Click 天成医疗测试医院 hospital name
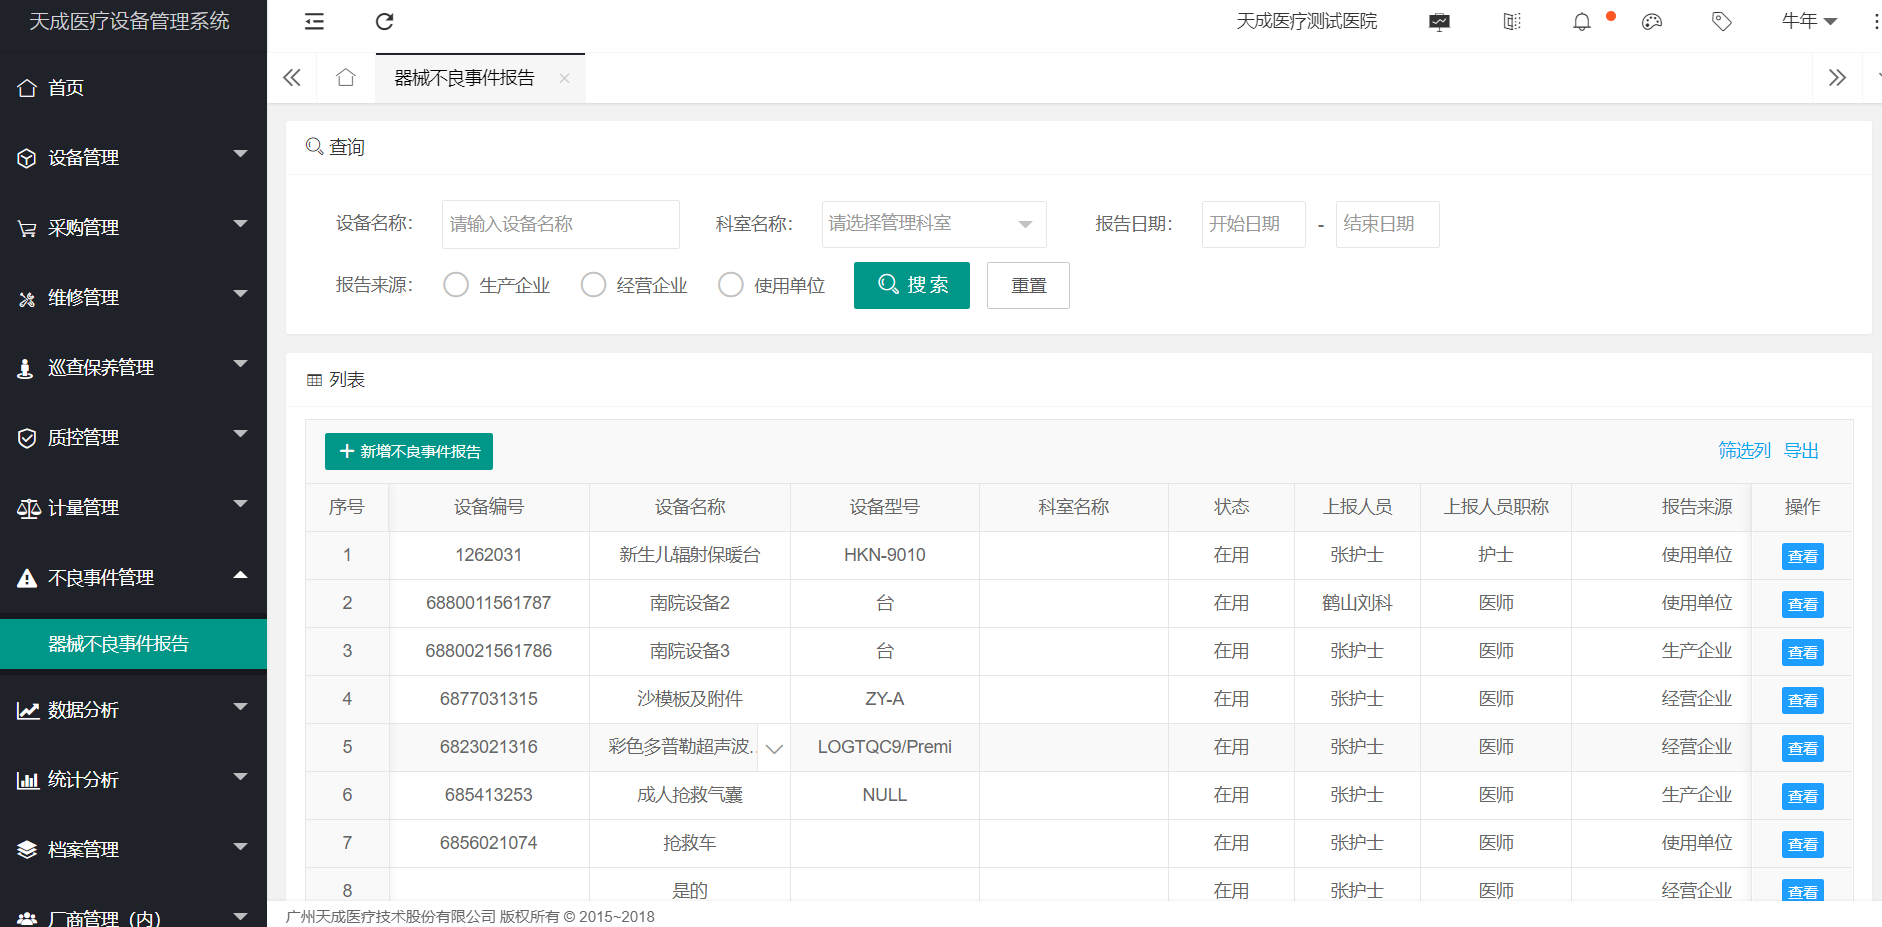 pos(1307,21)
